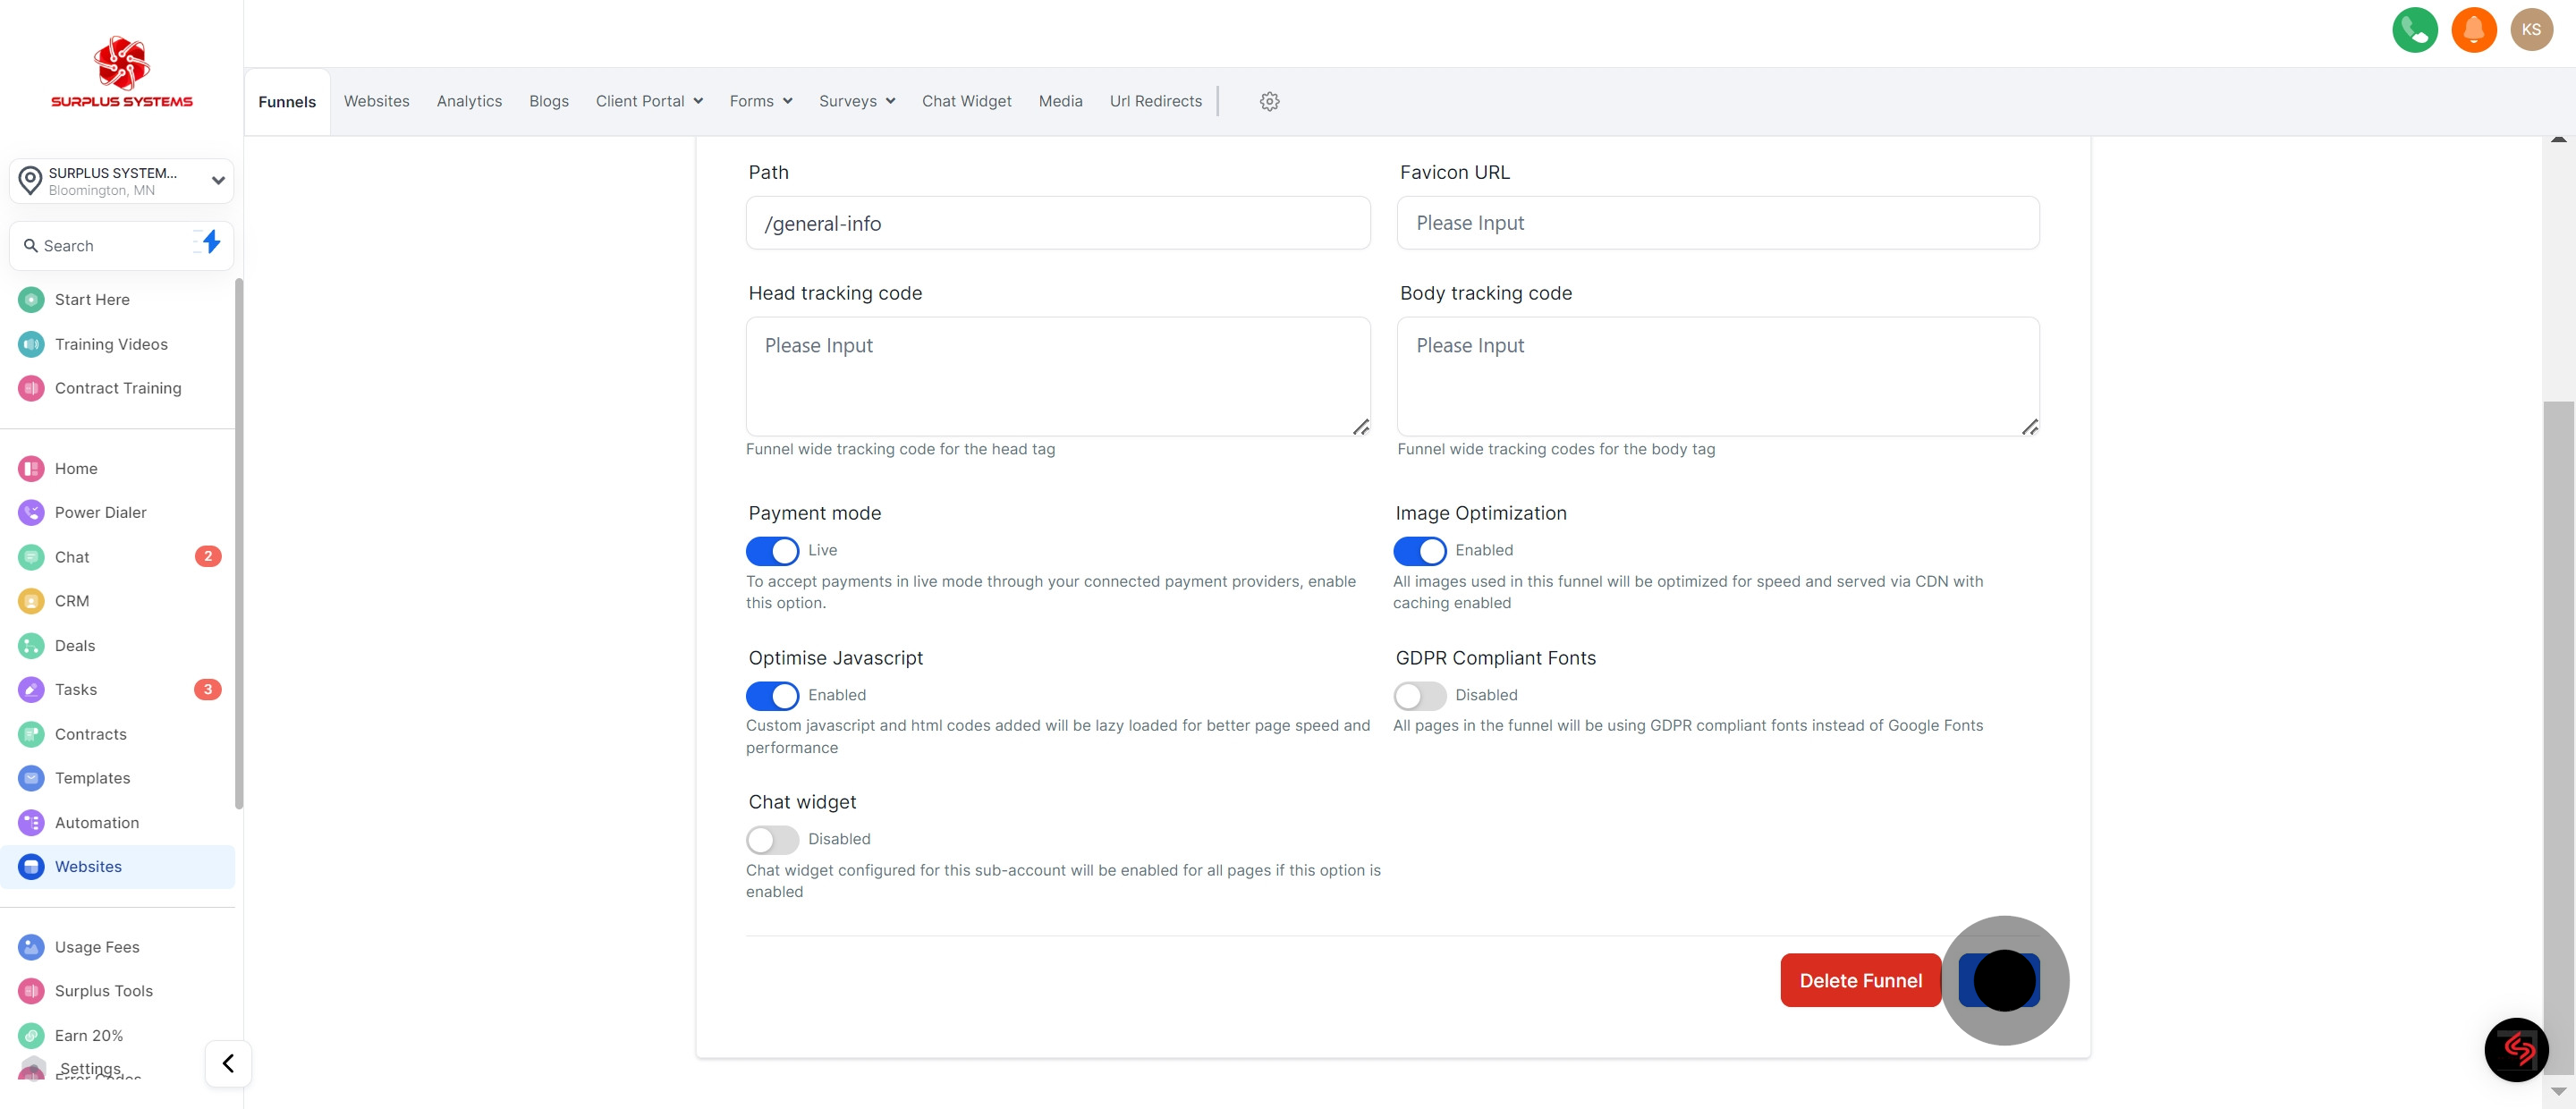
Task: Click the Favicon URL input field
Action: 1717,223
